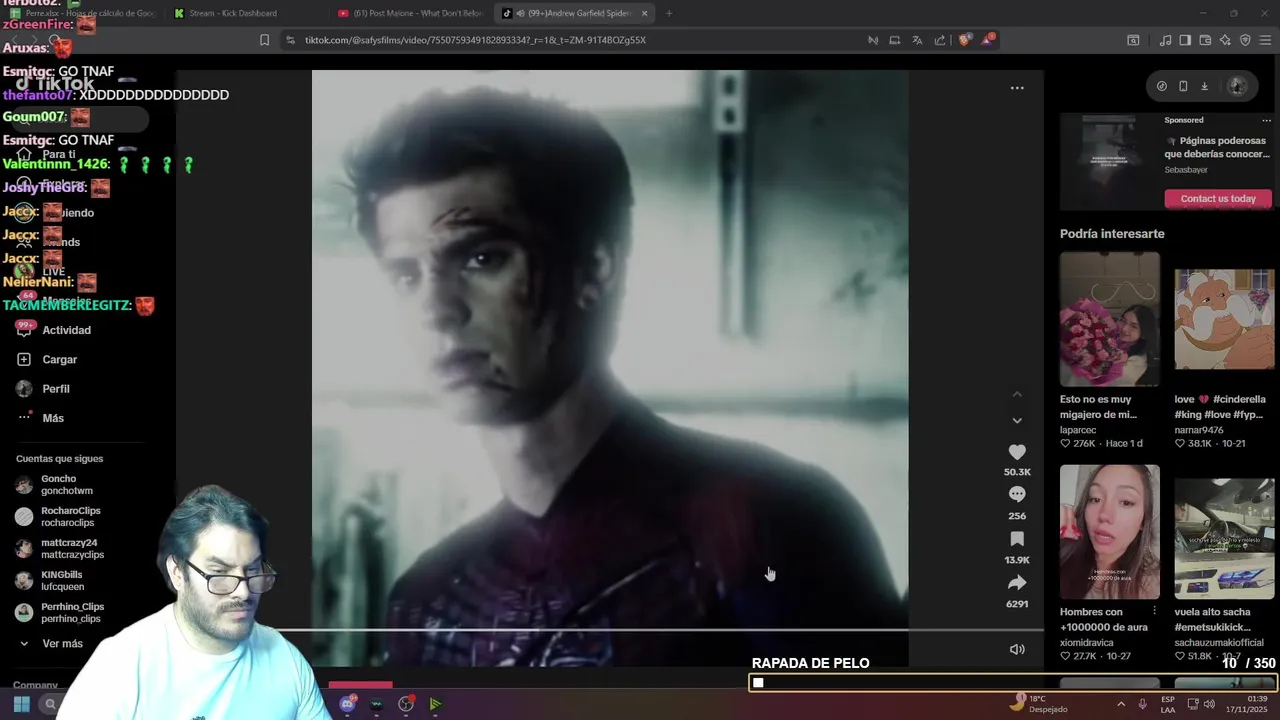Image resolution: width=1280 pixels, height=720 pixels.
Task: Open the Leo AI sparkle icon
Action: [x=1225, y=40]
